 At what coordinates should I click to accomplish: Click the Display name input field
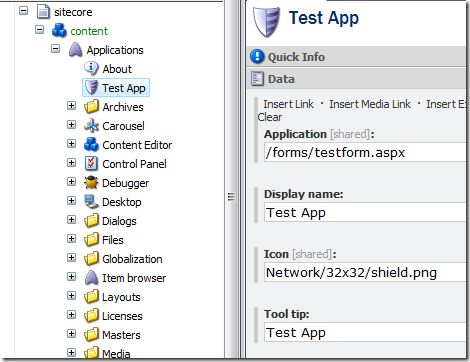(x=365, y=212)
